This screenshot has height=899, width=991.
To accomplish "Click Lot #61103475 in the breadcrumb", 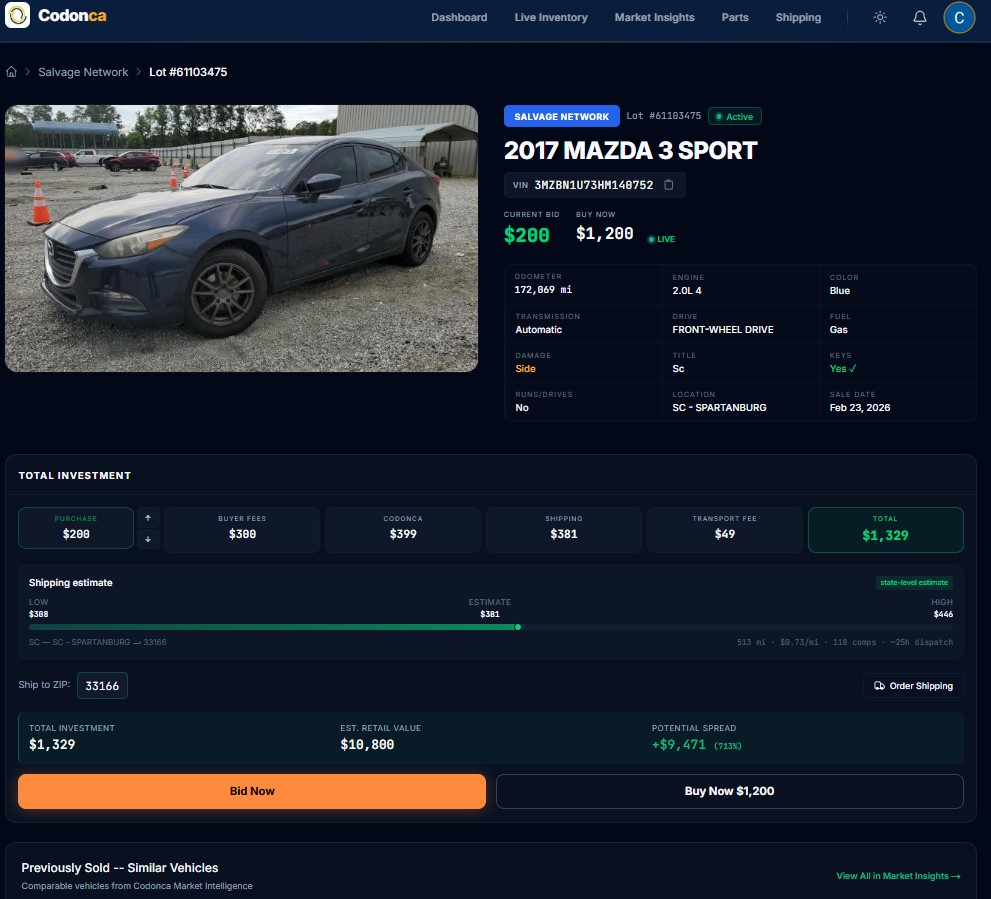I will [188, 72].
